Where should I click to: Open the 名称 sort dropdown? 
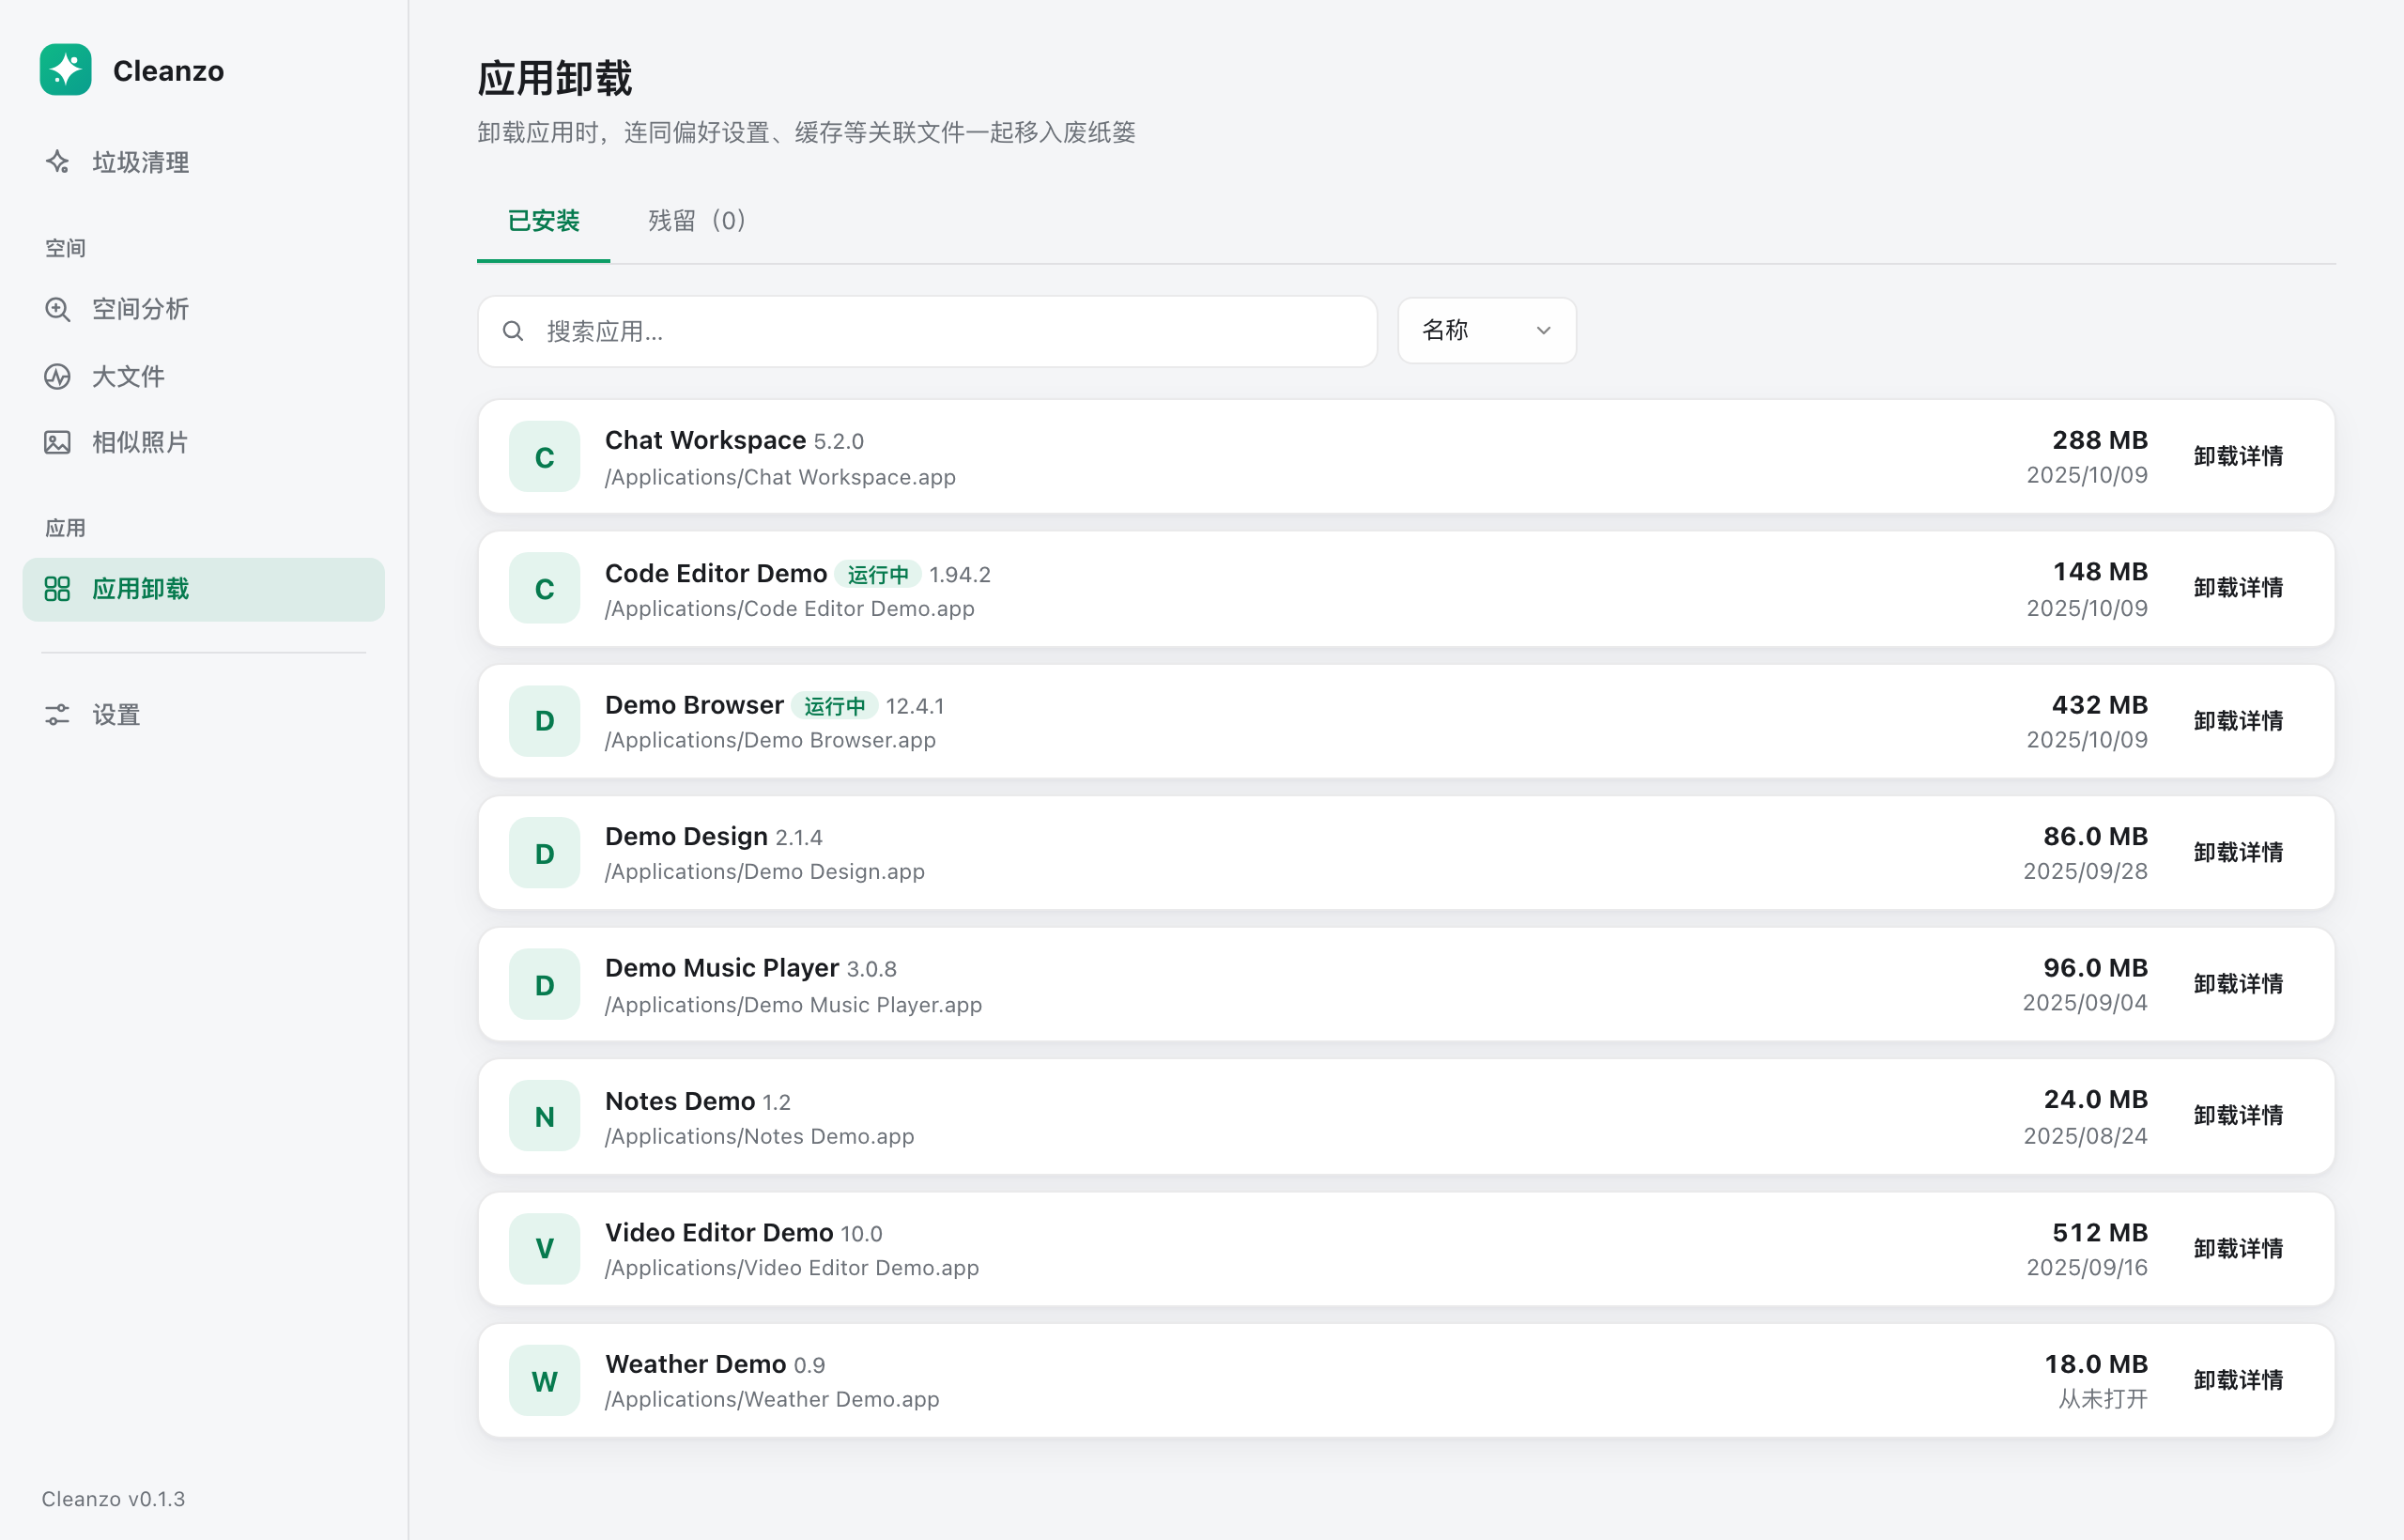pyautogui.click(x=1487, y=331)
